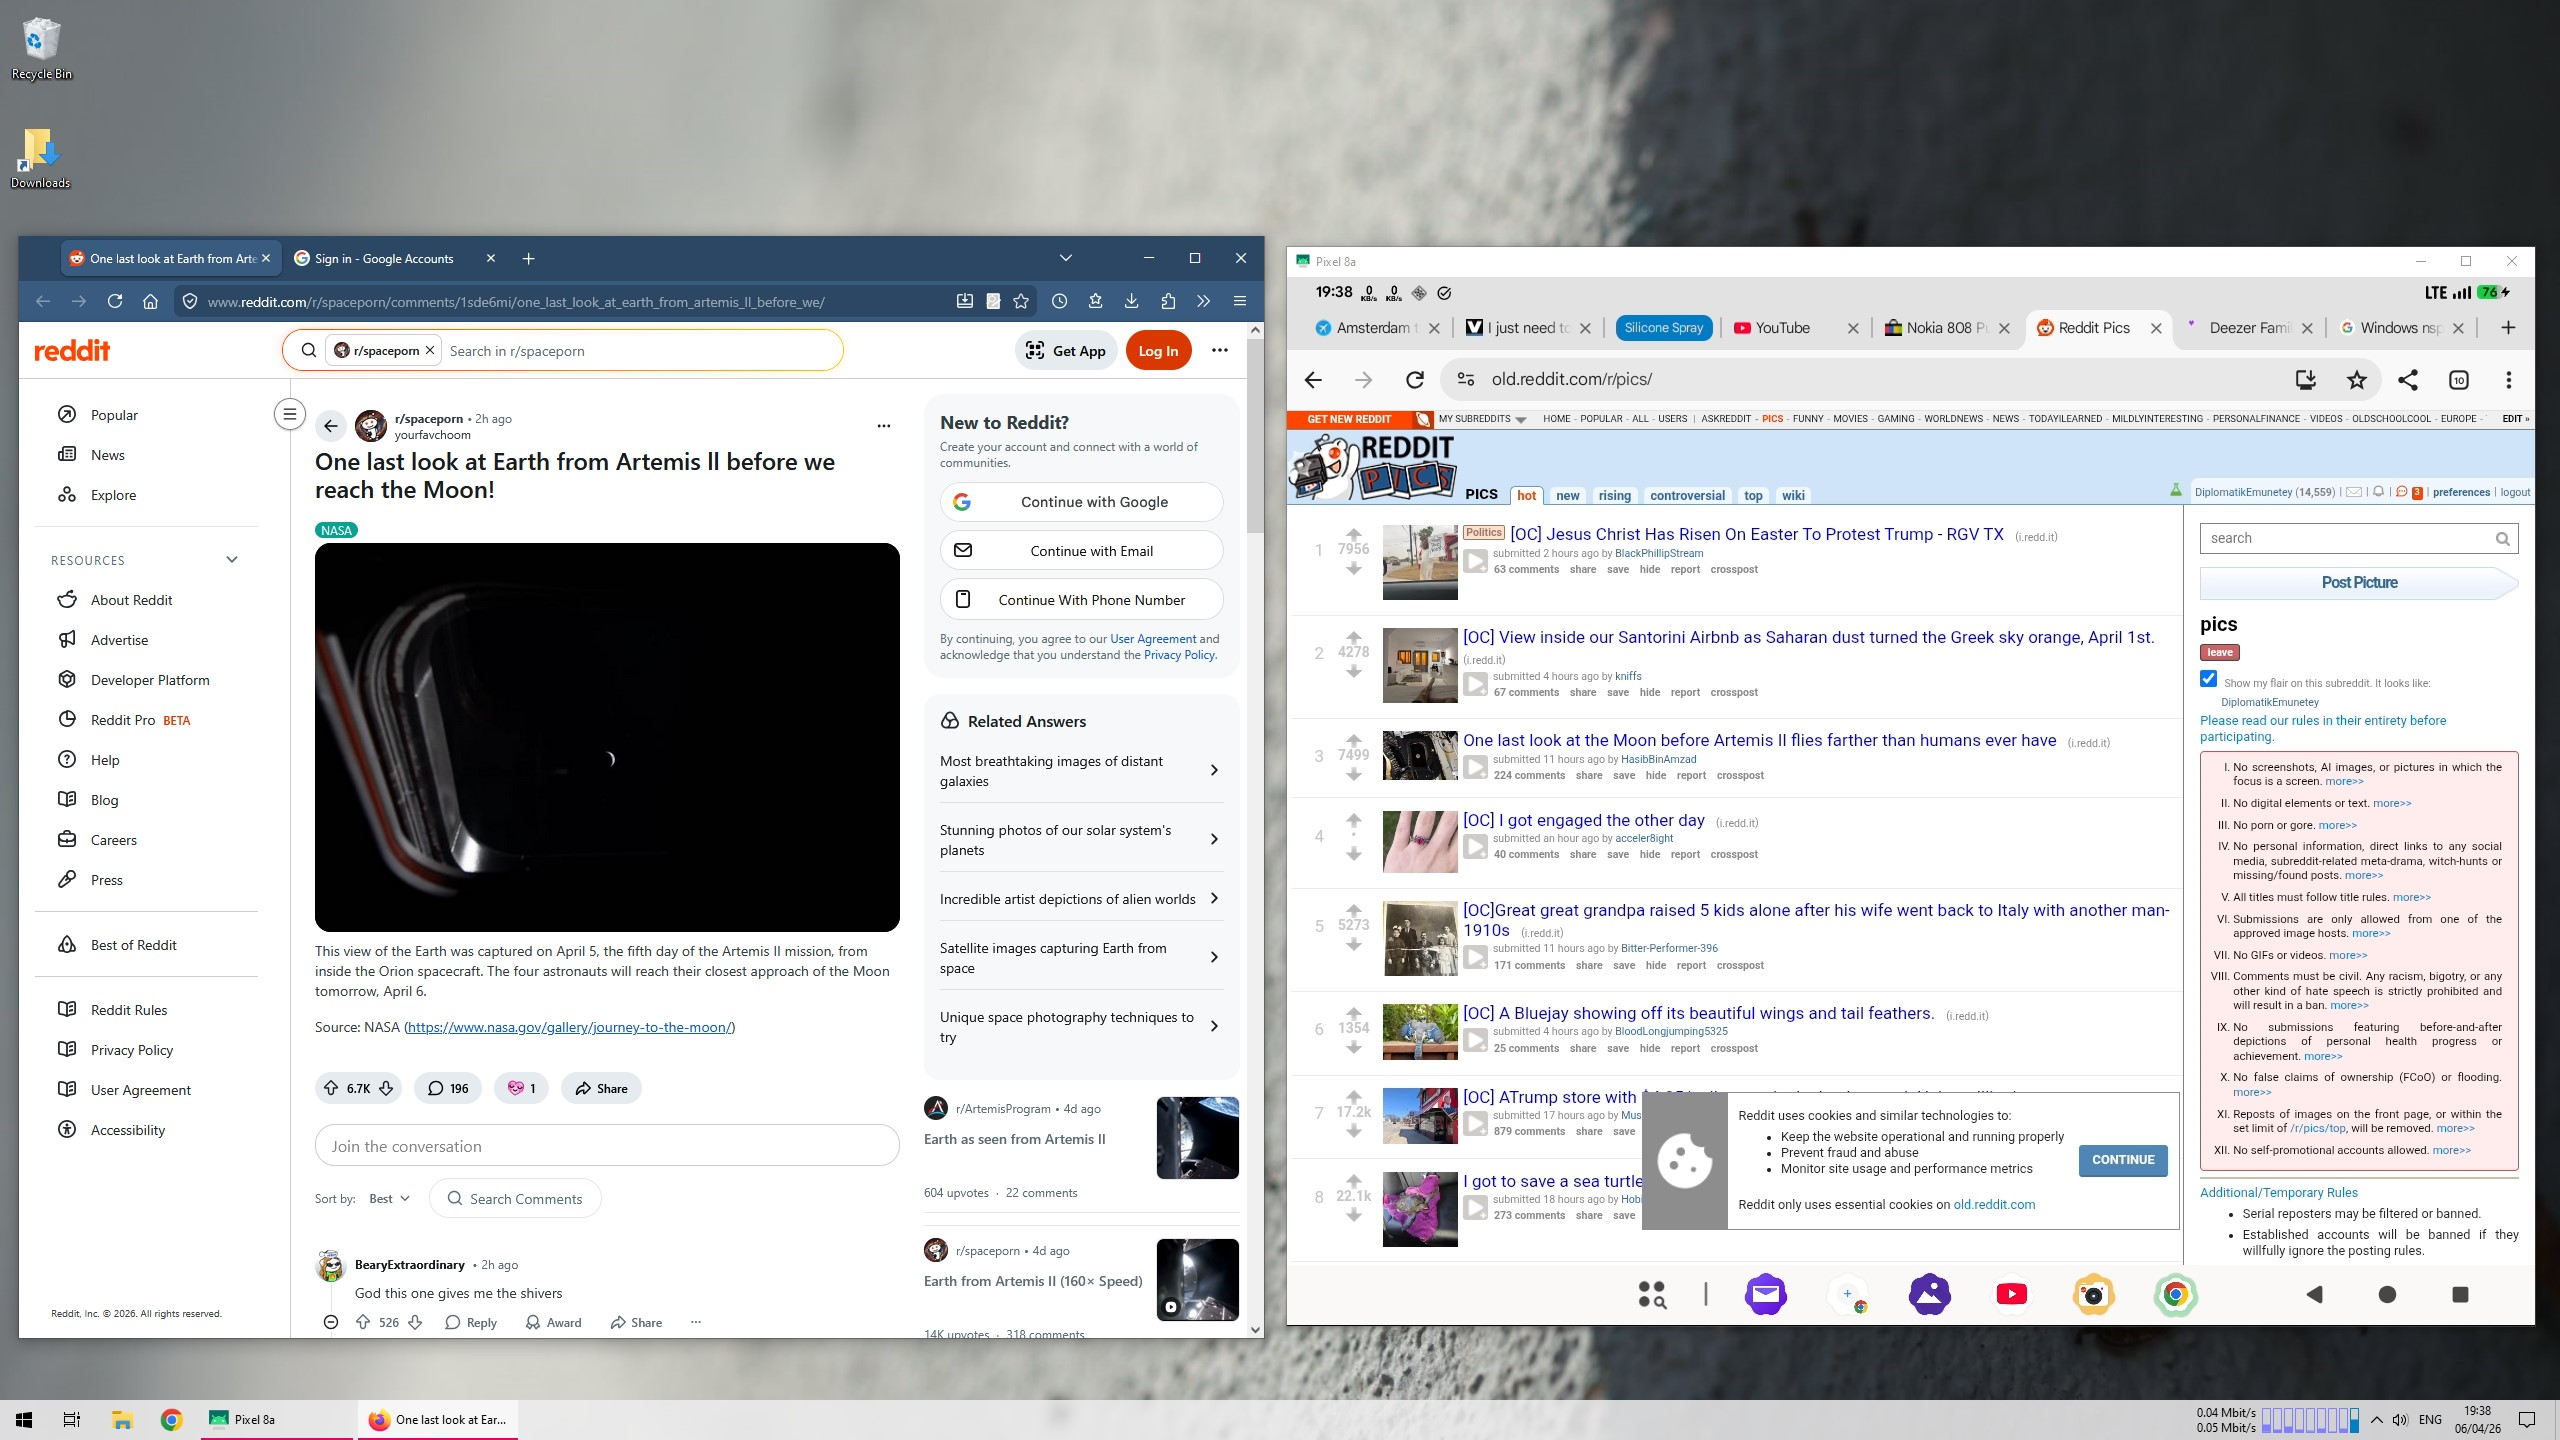The width and height of the screenshot is (2560, 1440).
Task: Collapse the Resources section chevron
Action: point(232,560)
